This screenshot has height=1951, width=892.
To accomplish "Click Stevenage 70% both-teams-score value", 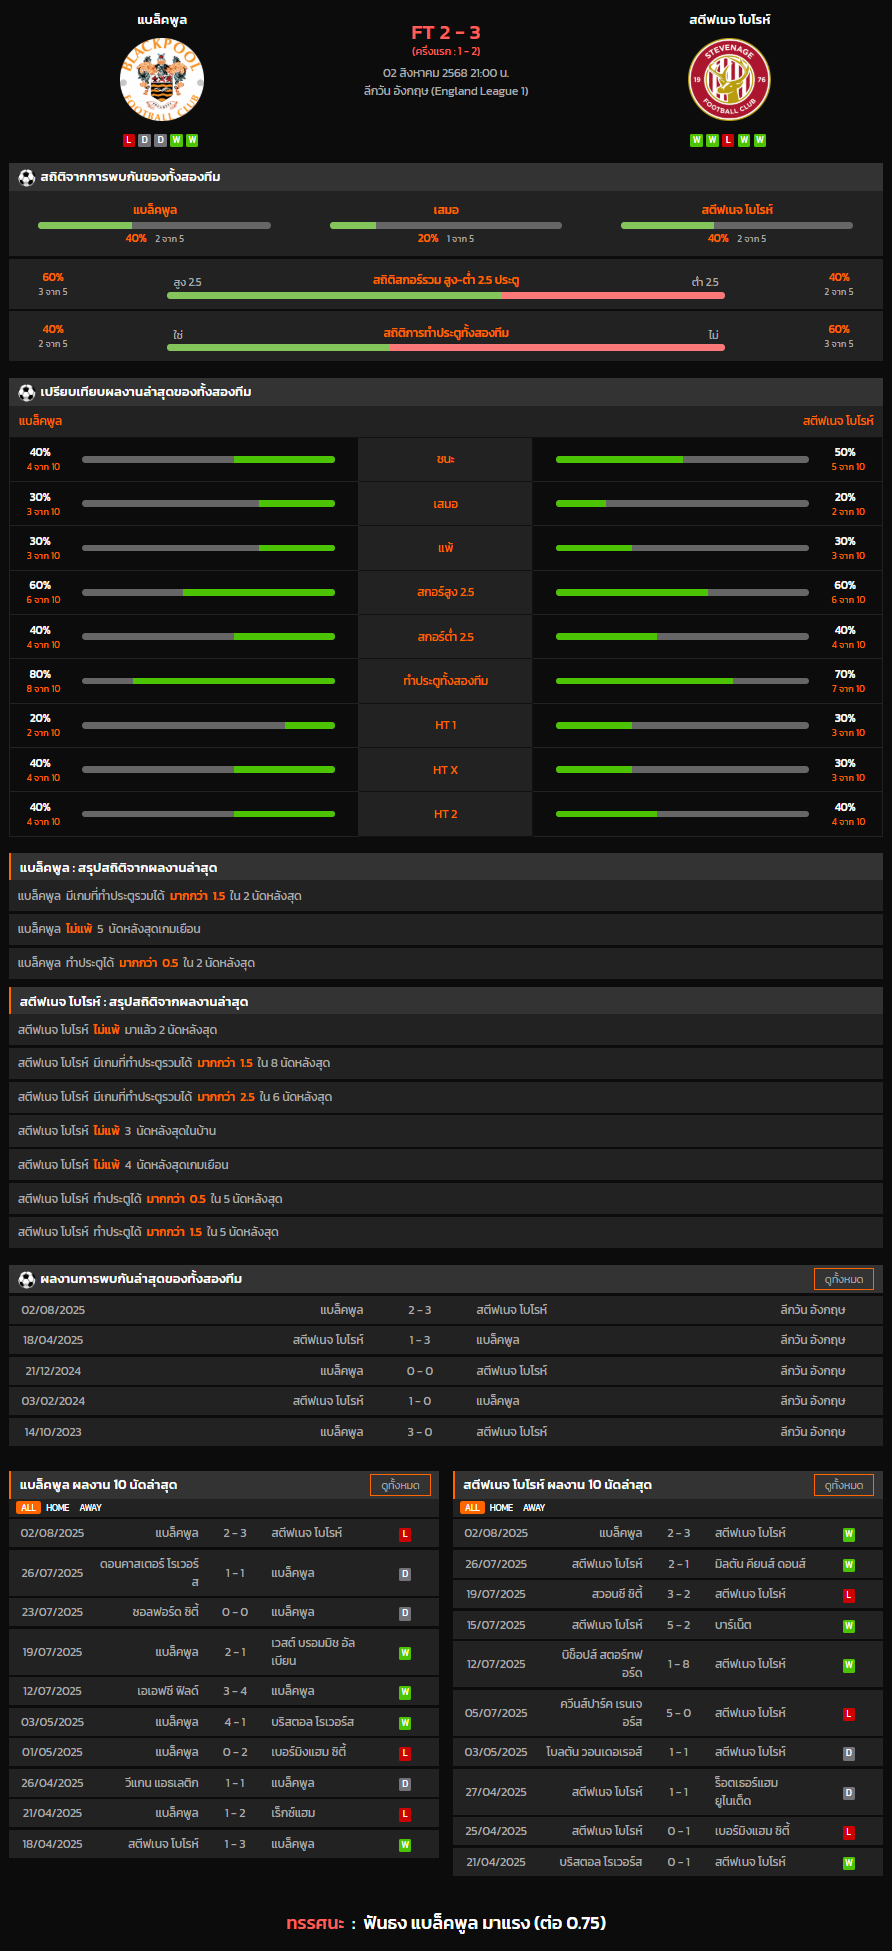I will pyautogui.click(x=845, y=675).
